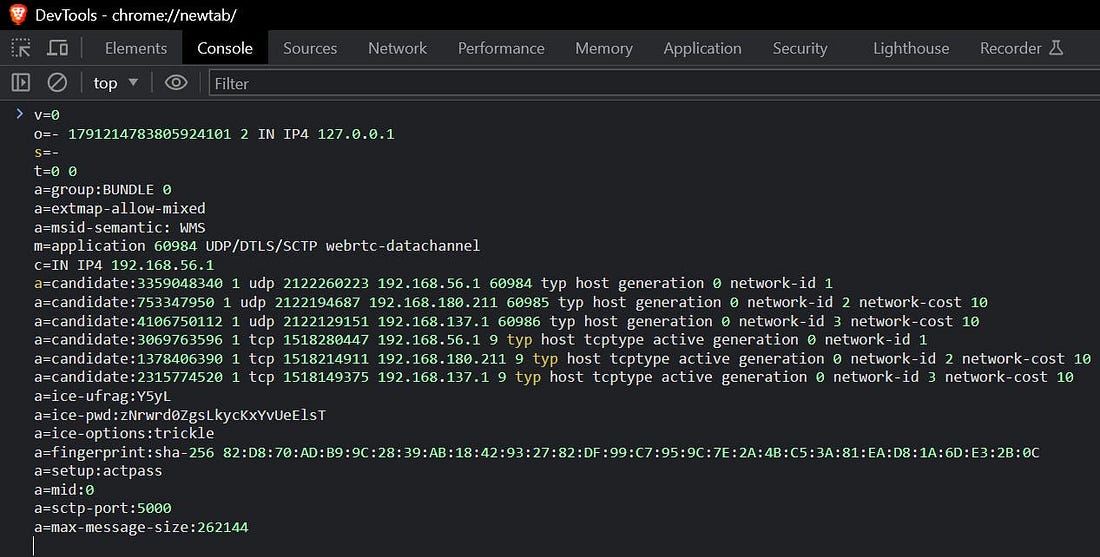Screen dimensions: 1100x557
Task: Open the Sources tab
Action: click(x=310, y=48)
